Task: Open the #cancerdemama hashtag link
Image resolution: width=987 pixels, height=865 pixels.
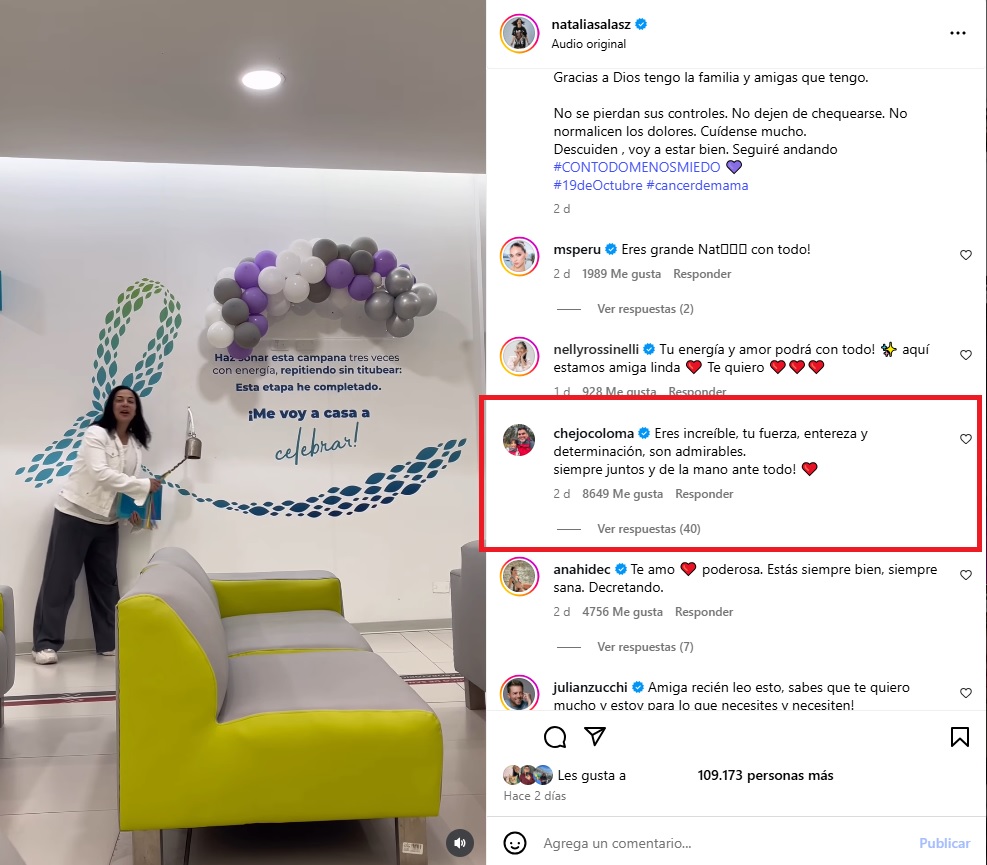Action: [x=697, y=185]
